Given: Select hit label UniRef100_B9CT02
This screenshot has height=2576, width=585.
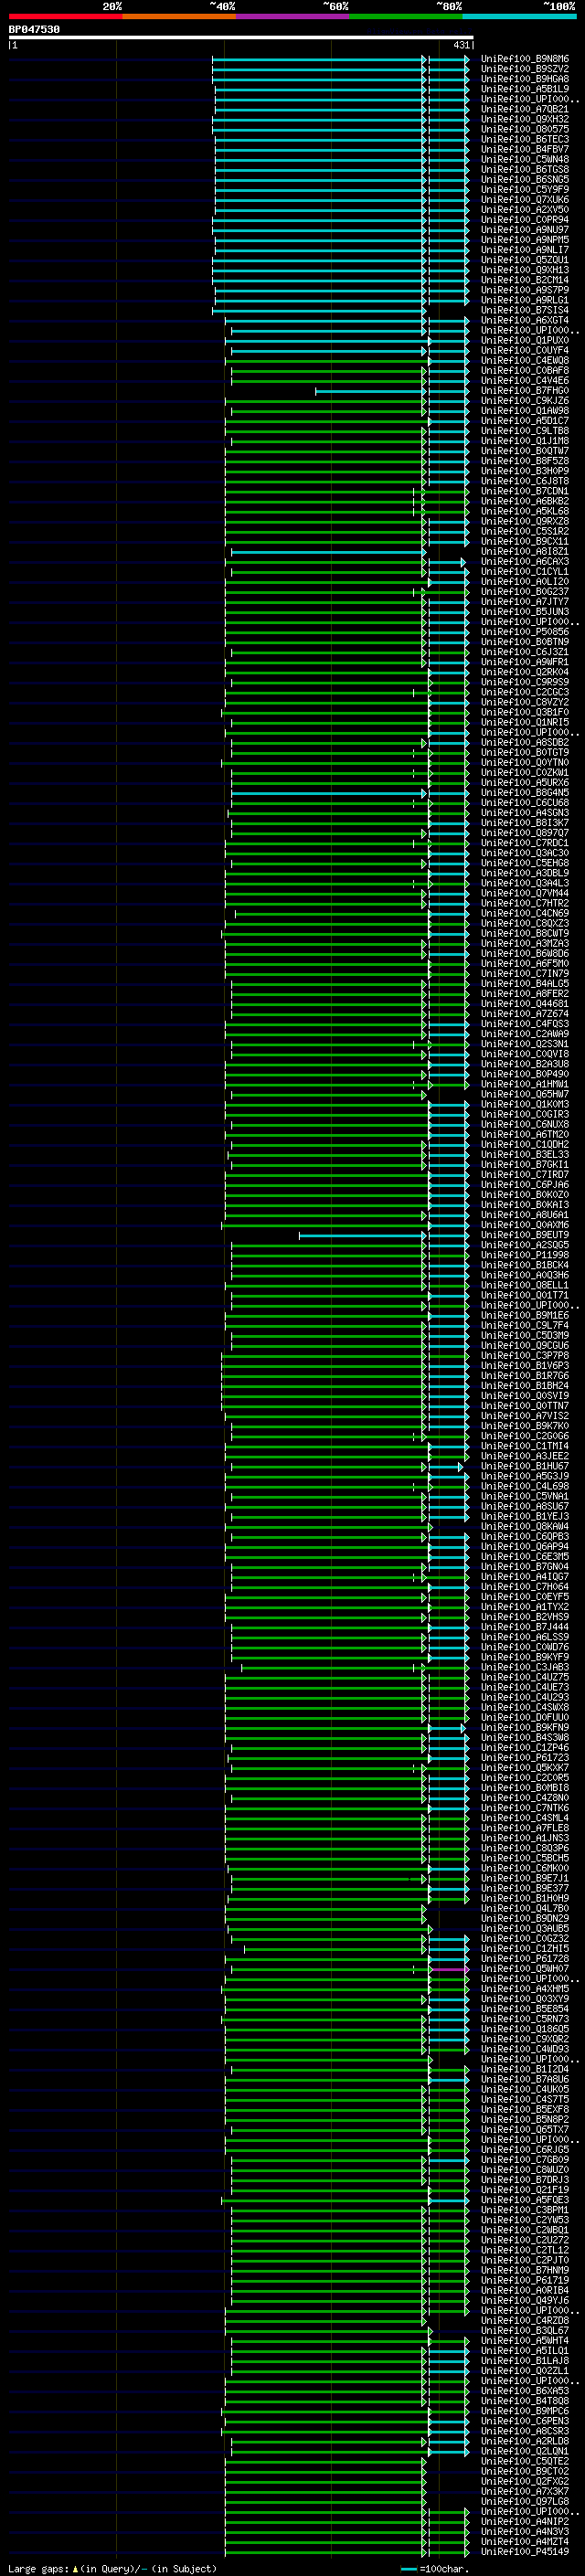Looking at the screenshot, I should pyautogui.click(x=525, y=2471).
